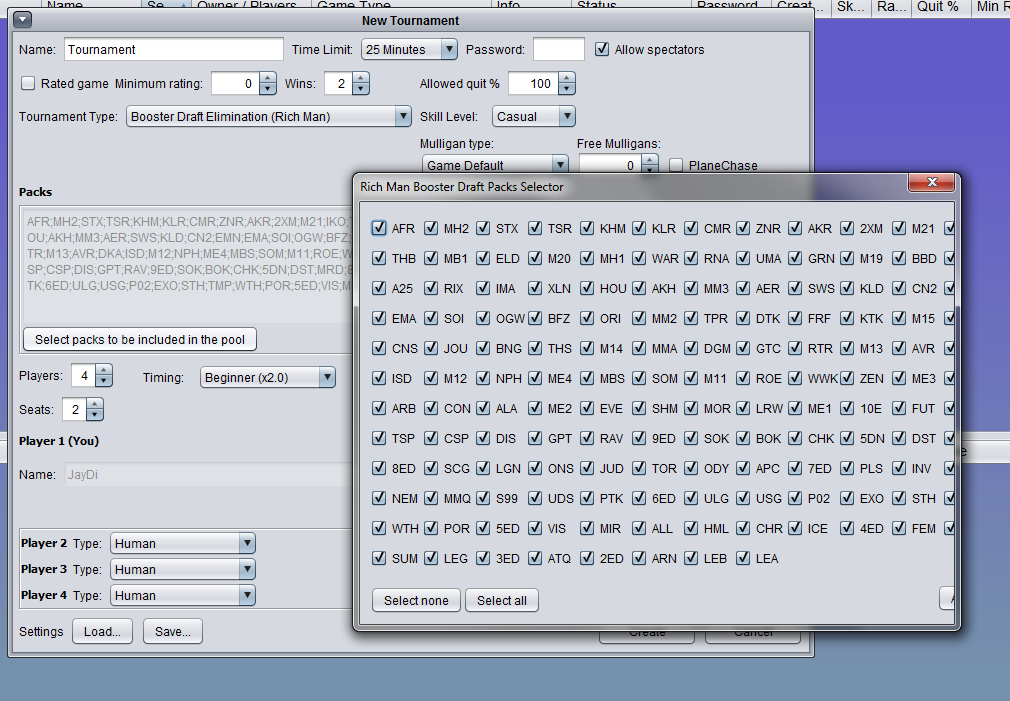The width and height of the screenshot is (1010, 701).
Task: Decrease the Seats spinner value
Action: (95, 415)
